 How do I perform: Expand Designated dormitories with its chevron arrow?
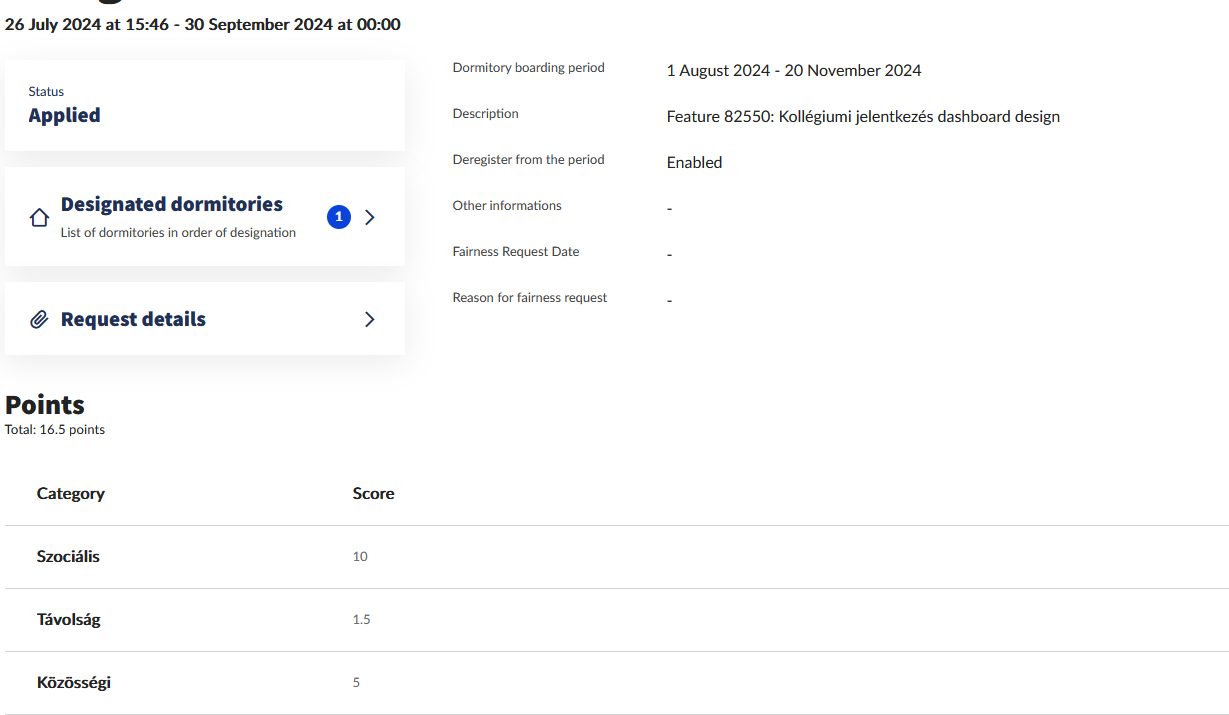click(370, 217)
